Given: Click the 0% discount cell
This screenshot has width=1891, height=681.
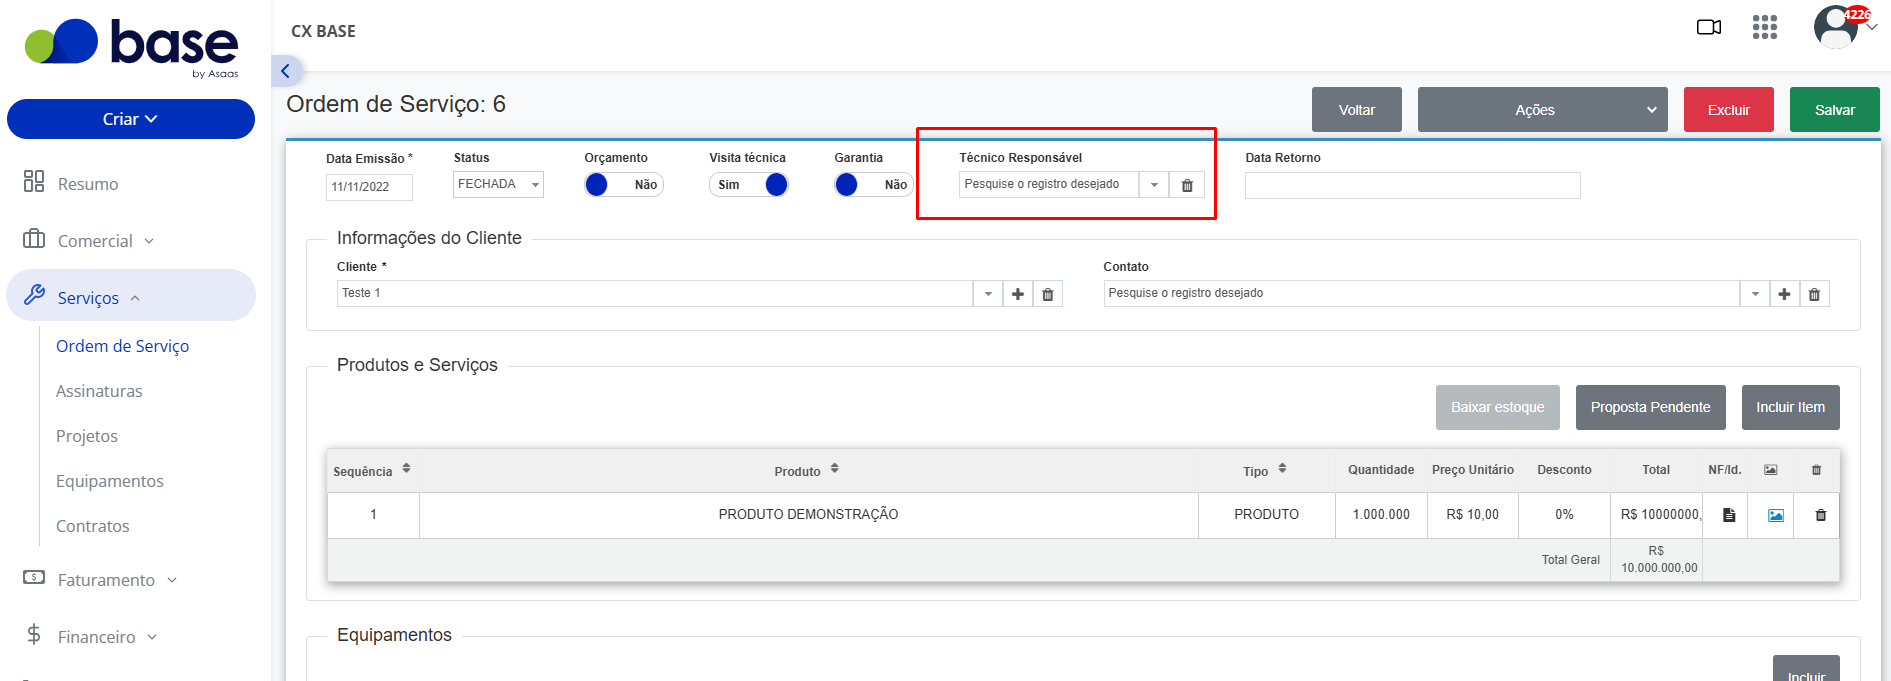Looking at the screenshot, I should [1564, 515].
